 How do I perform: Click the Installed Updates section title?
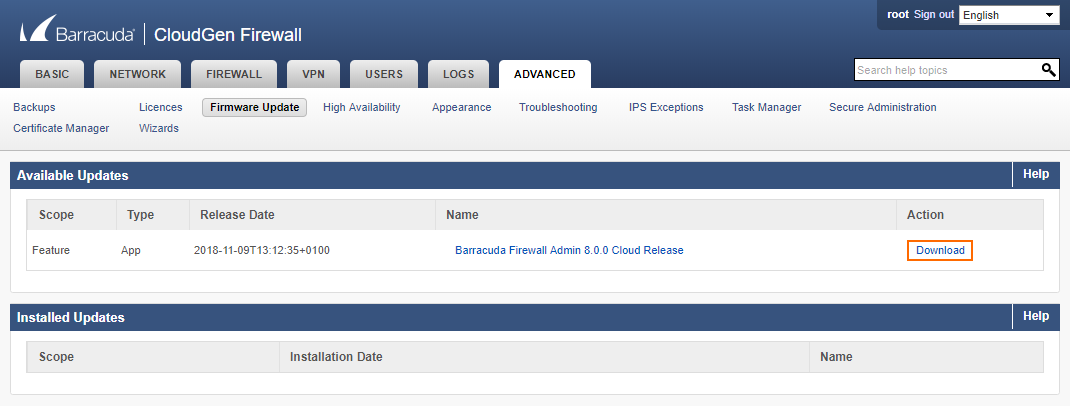70,317
